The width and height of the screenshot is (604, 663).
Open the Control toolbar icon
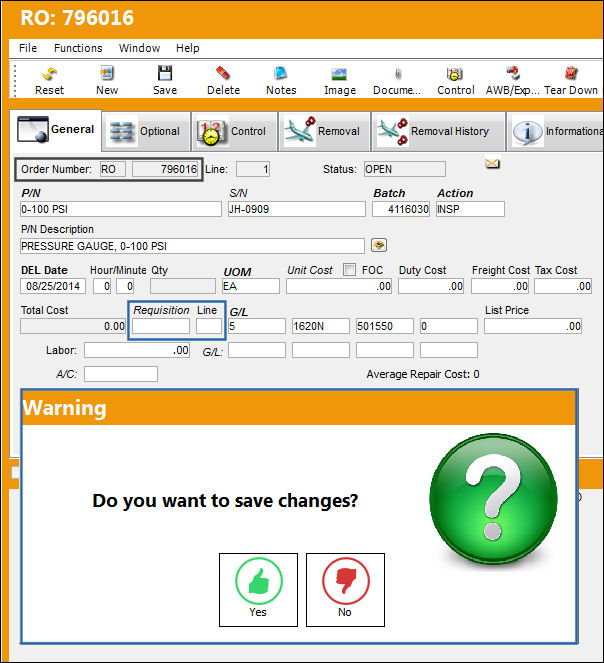click(455, 74)
